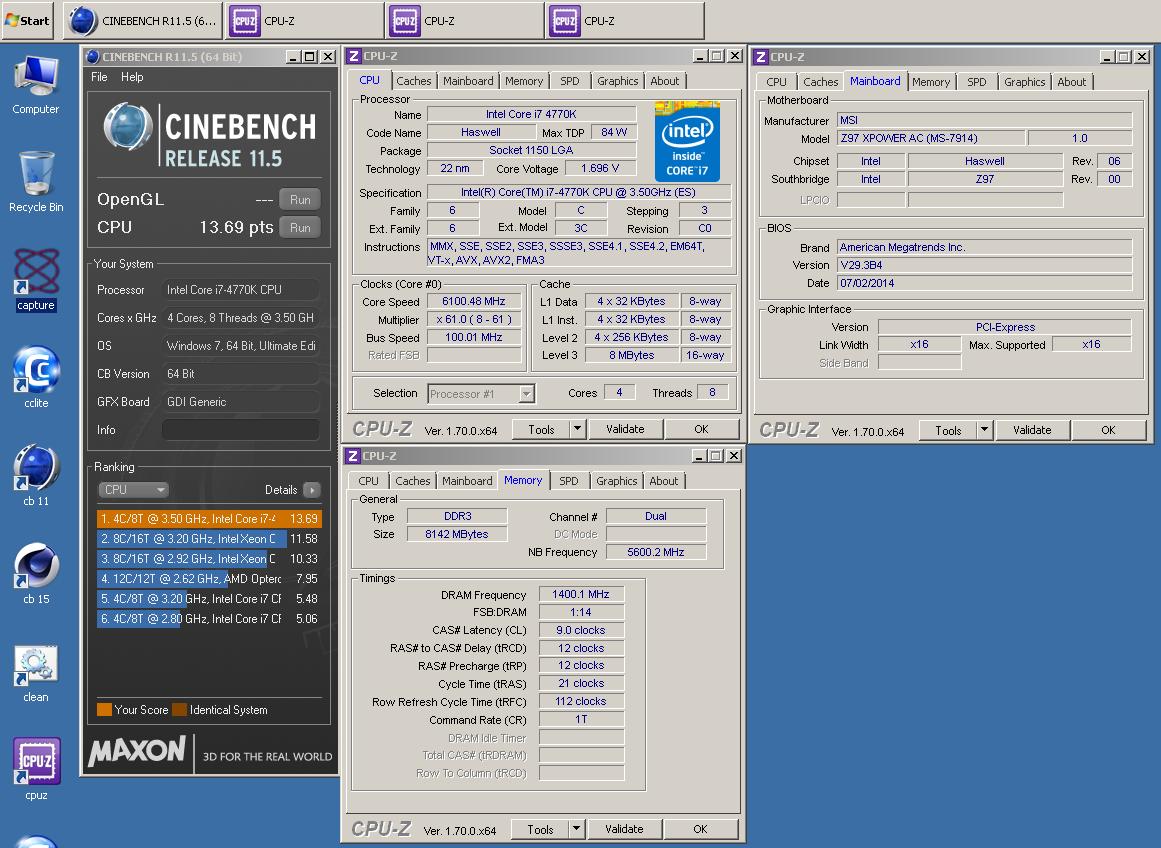Screen dimensions: 1161x848
Task: Select ranking row 3 with score 10.33
Action: point(209,558)
